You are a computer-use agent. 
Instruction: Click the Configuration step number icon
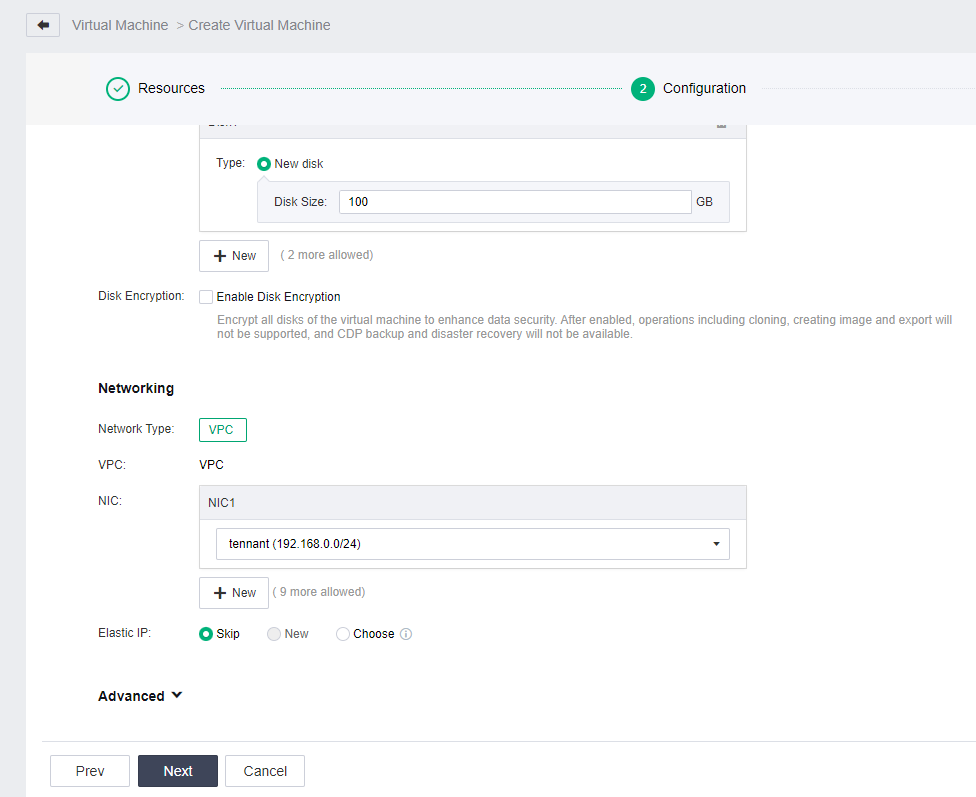(642, 89)
